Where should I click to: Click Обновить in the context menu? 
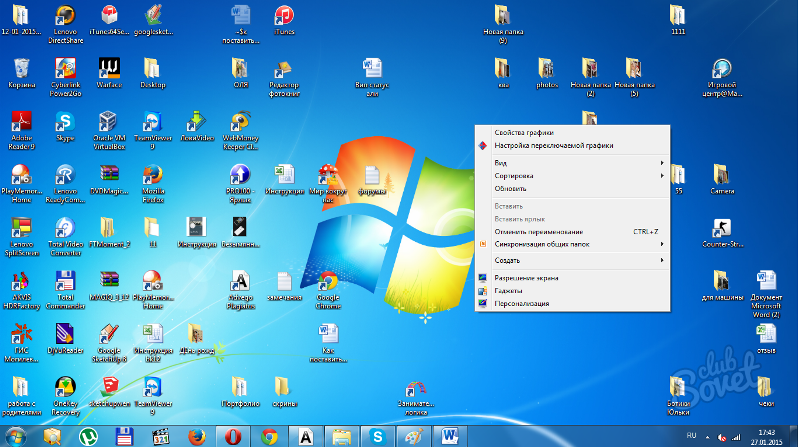510,188
